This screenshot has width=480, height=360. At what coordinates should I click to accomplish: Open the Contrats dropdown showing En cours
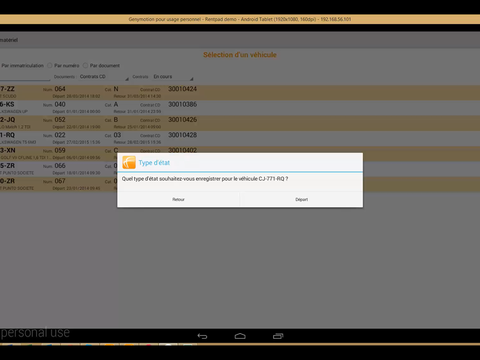pyautogui.click(x=173, y=77)
